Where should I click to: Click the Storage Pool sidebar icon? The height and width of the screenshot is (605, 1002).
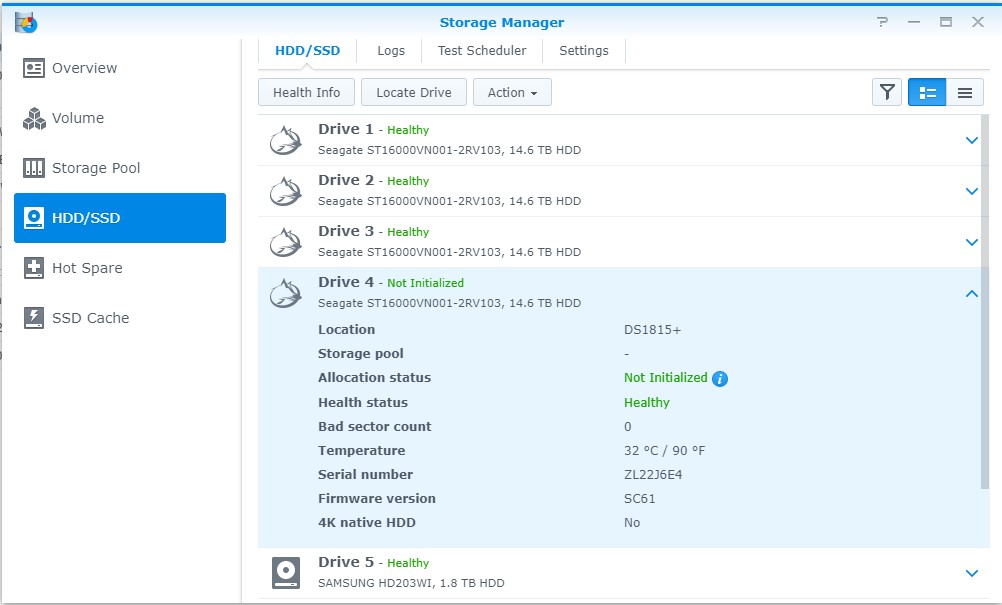(34, 168)
